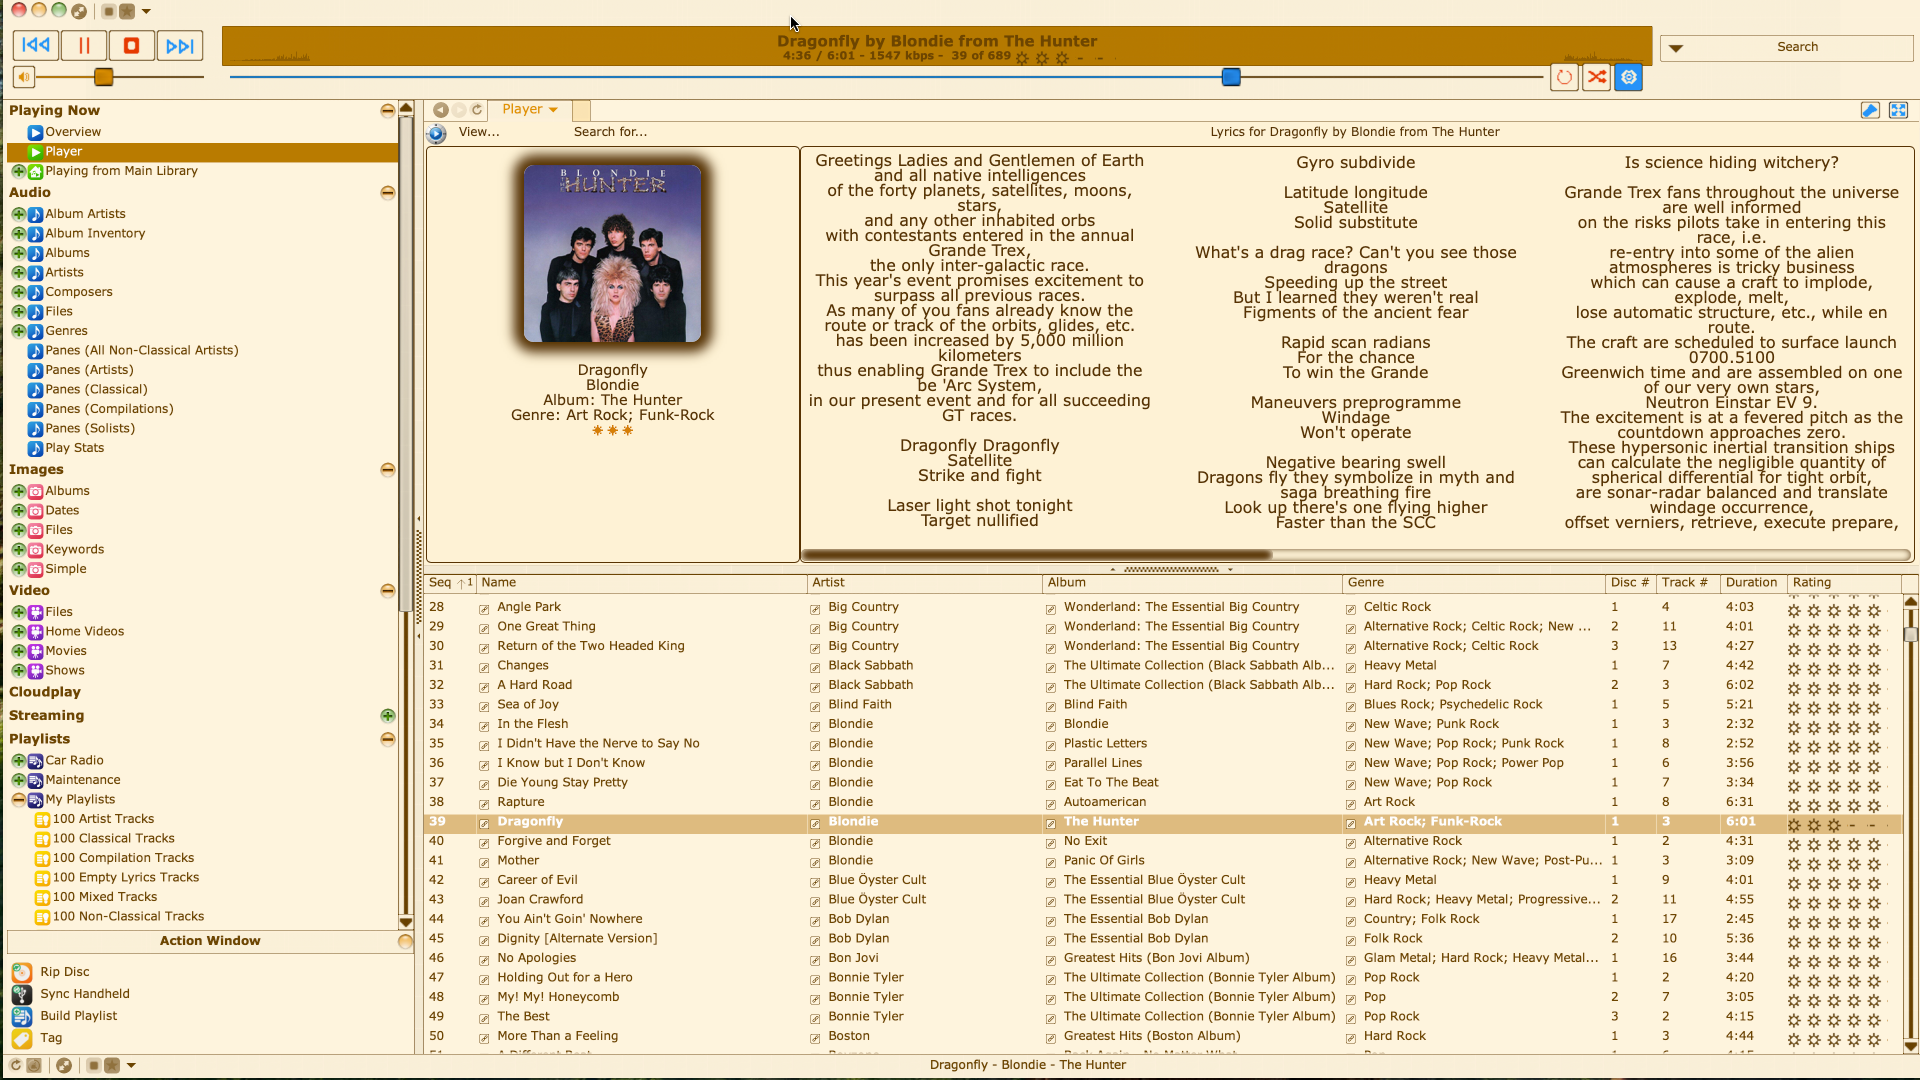Toggle the checkbox next to Angle Park
Screen dimensions: 1920x1080
484,608
